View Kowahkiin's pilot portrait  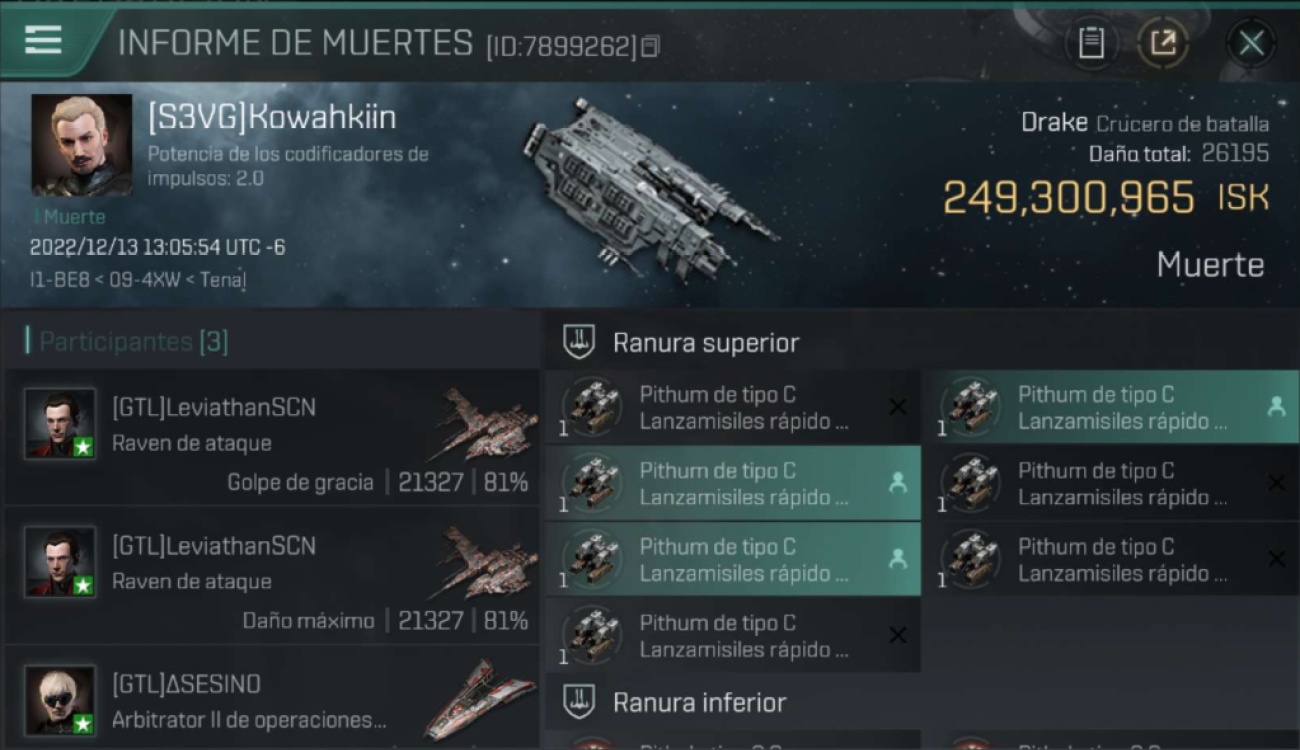(81, 145)
